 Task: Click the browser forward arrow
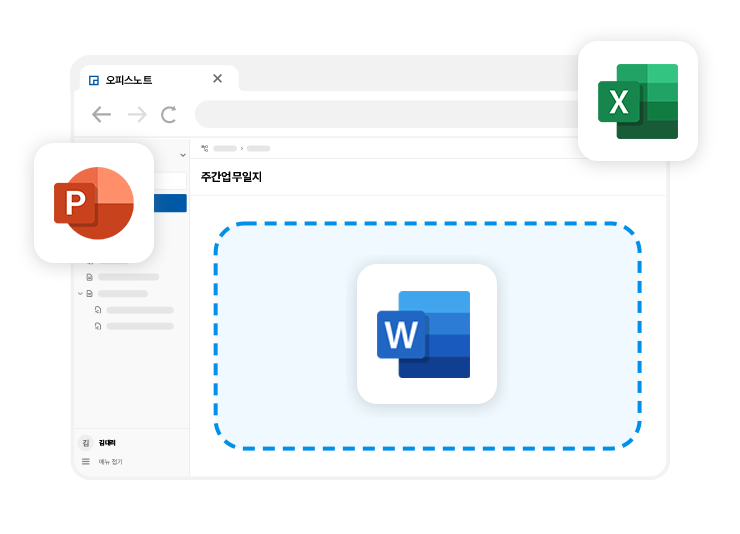(137, 115)
